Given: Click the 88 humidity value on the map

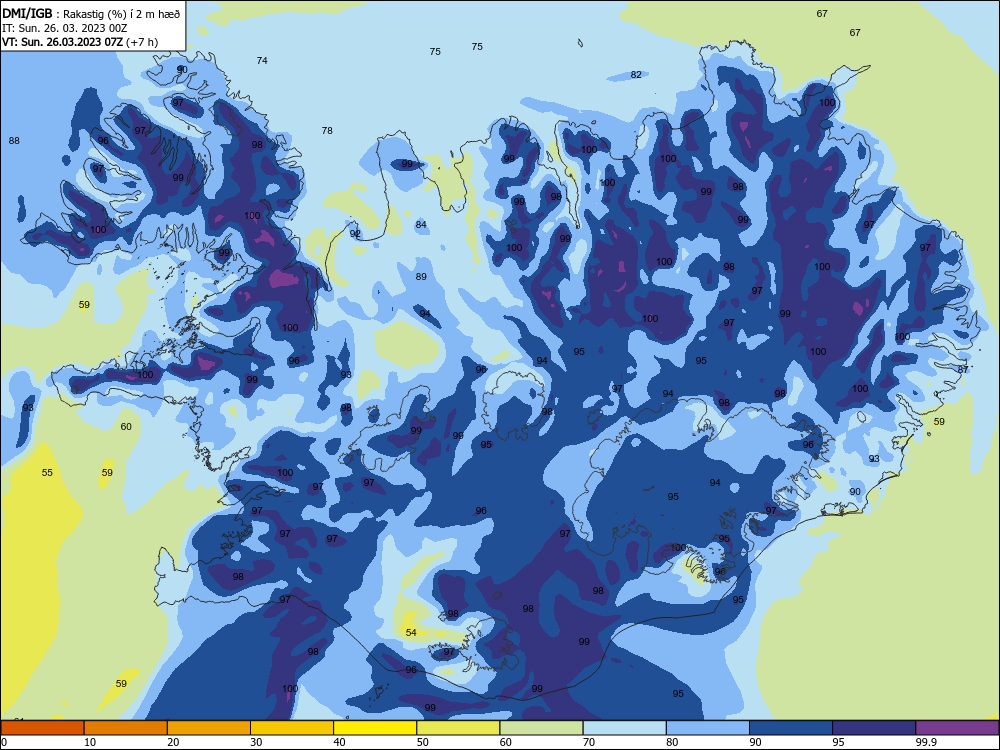Looking at the screenshot, I should pos(14,140).
